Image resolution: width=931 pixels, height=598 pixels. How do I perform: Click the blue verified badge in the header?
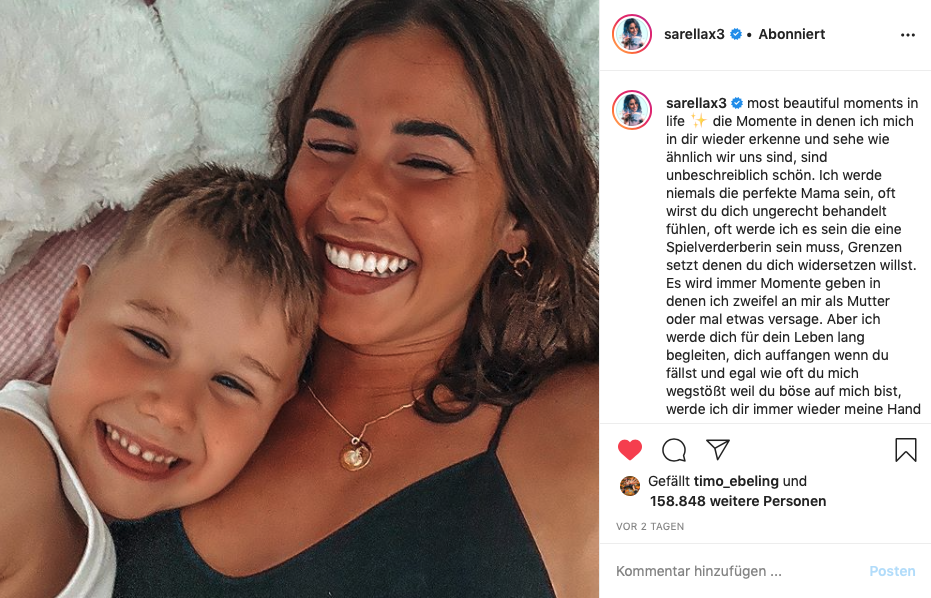(x=736, y=34)
